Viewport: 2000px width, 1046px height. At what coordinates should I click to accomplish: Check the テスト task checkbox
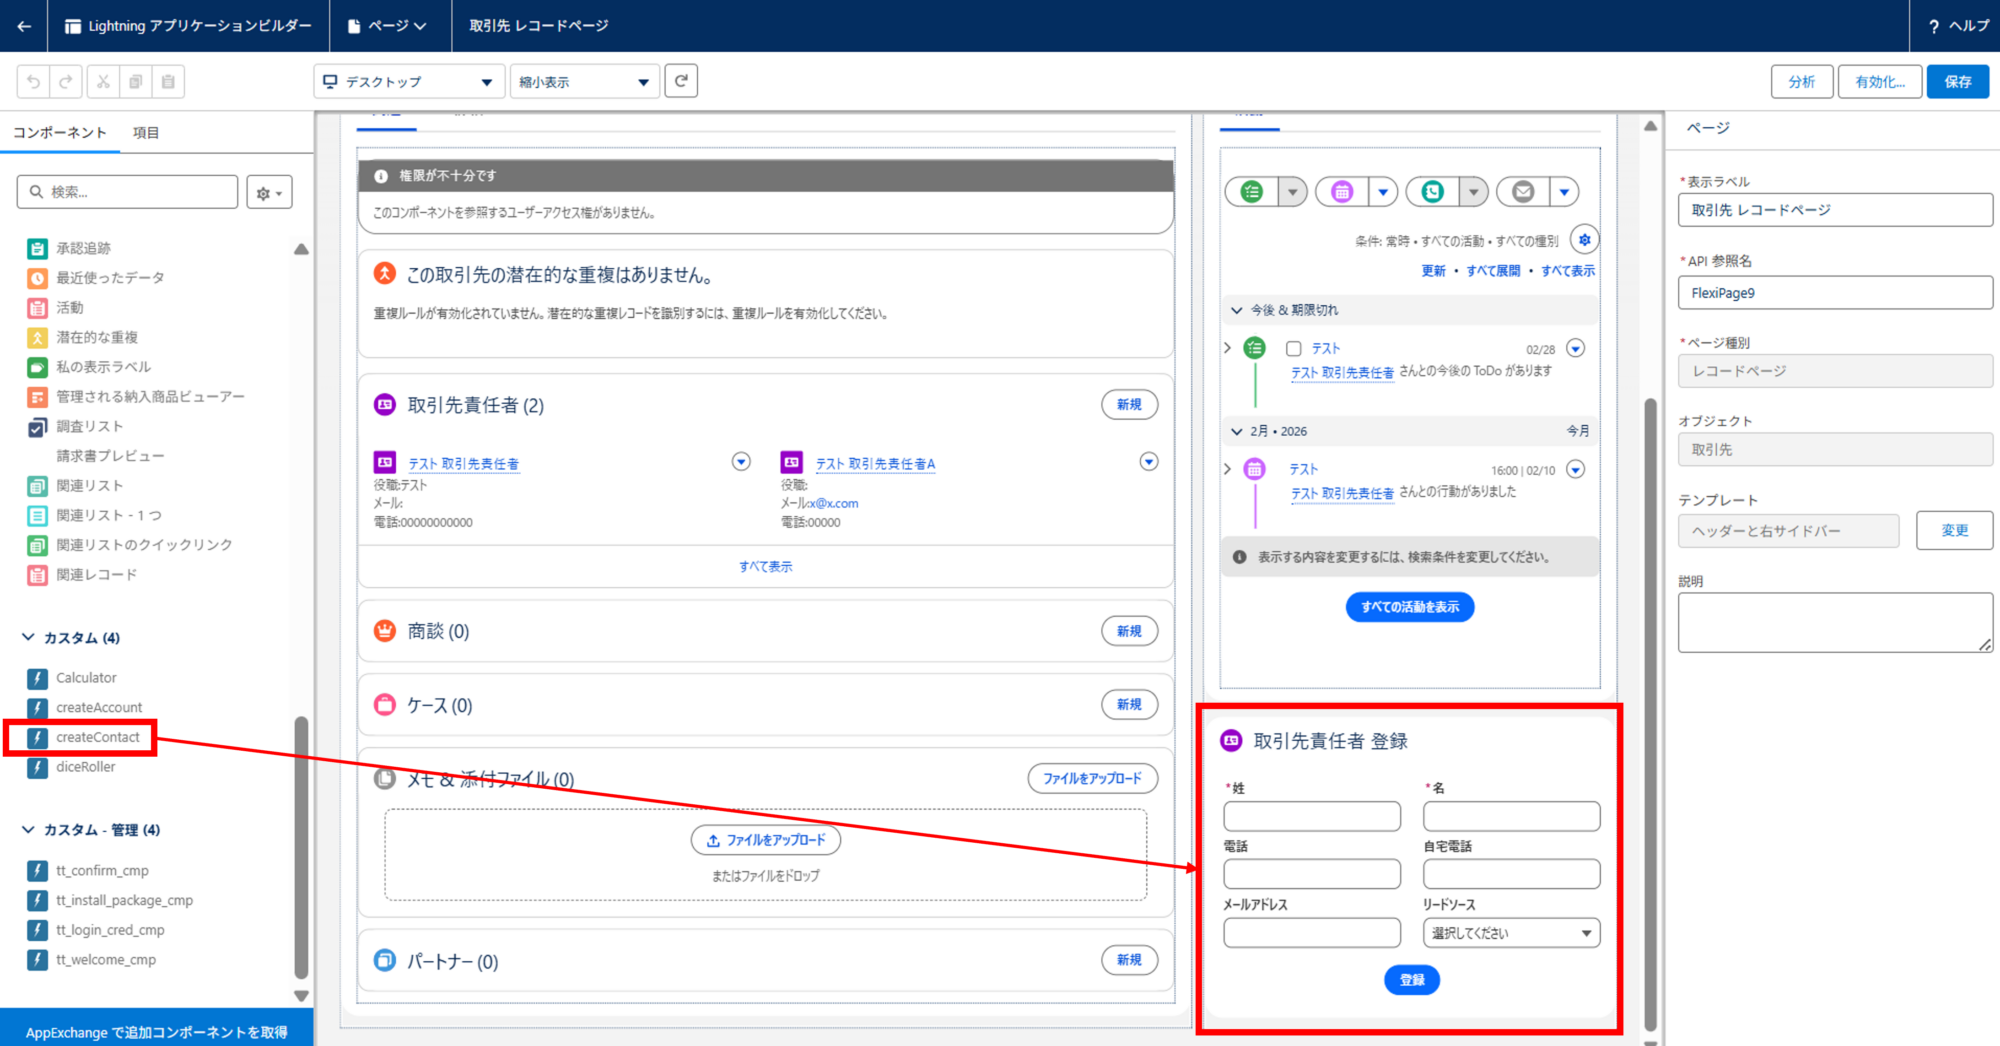coord(1293,349)
